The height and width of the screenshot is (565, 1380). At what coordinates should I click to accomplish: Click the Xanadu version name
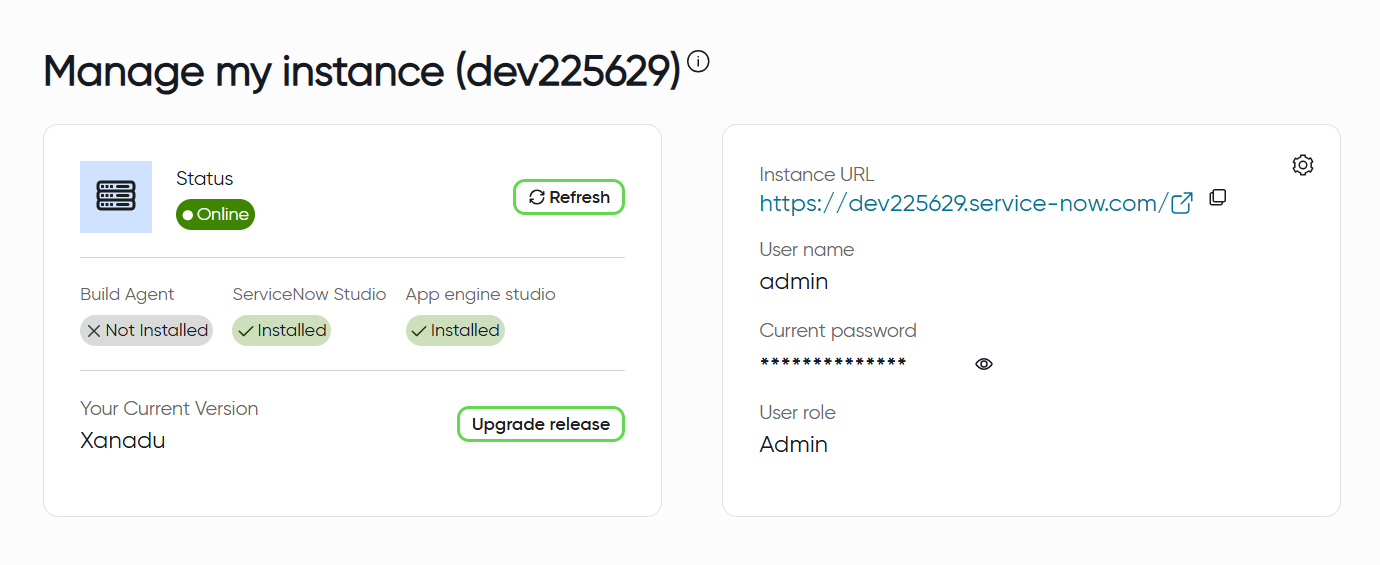[123, 440]
